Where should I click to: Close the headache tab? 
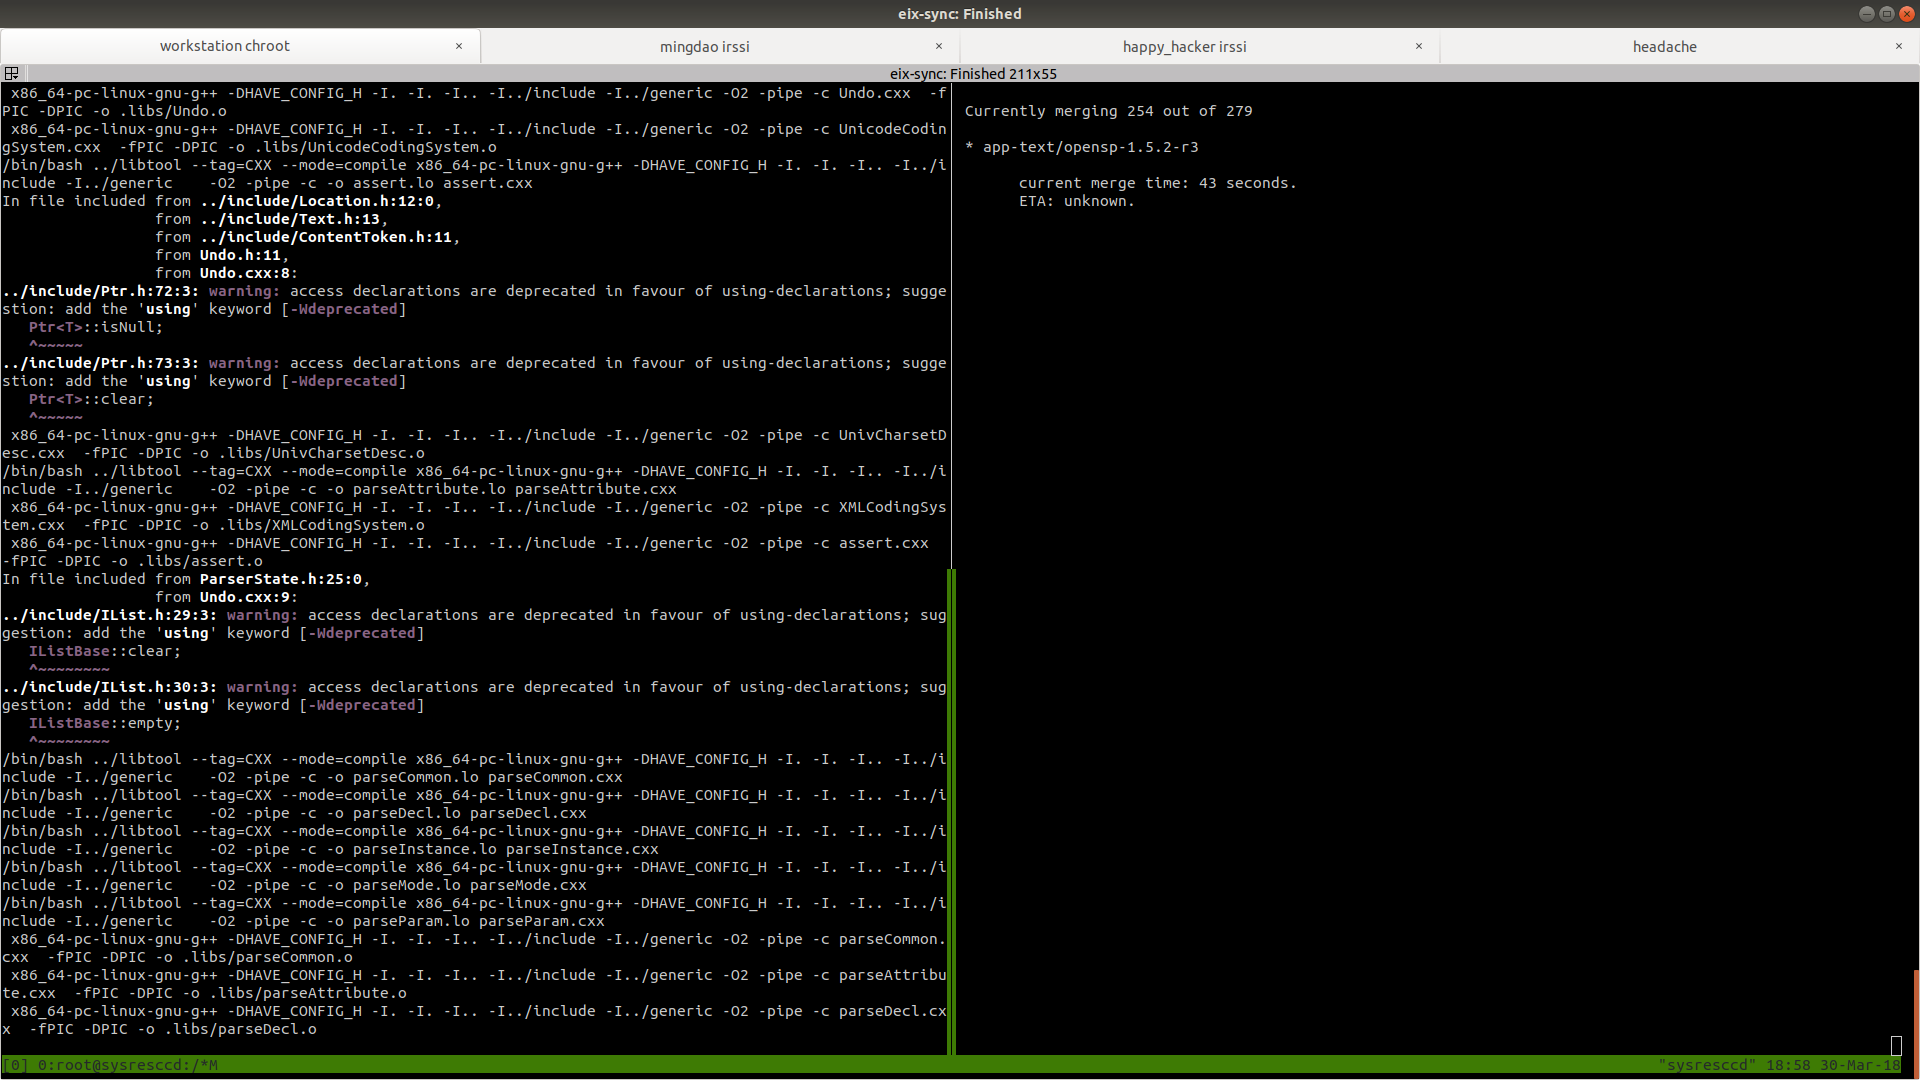(x=1899, y=46)
